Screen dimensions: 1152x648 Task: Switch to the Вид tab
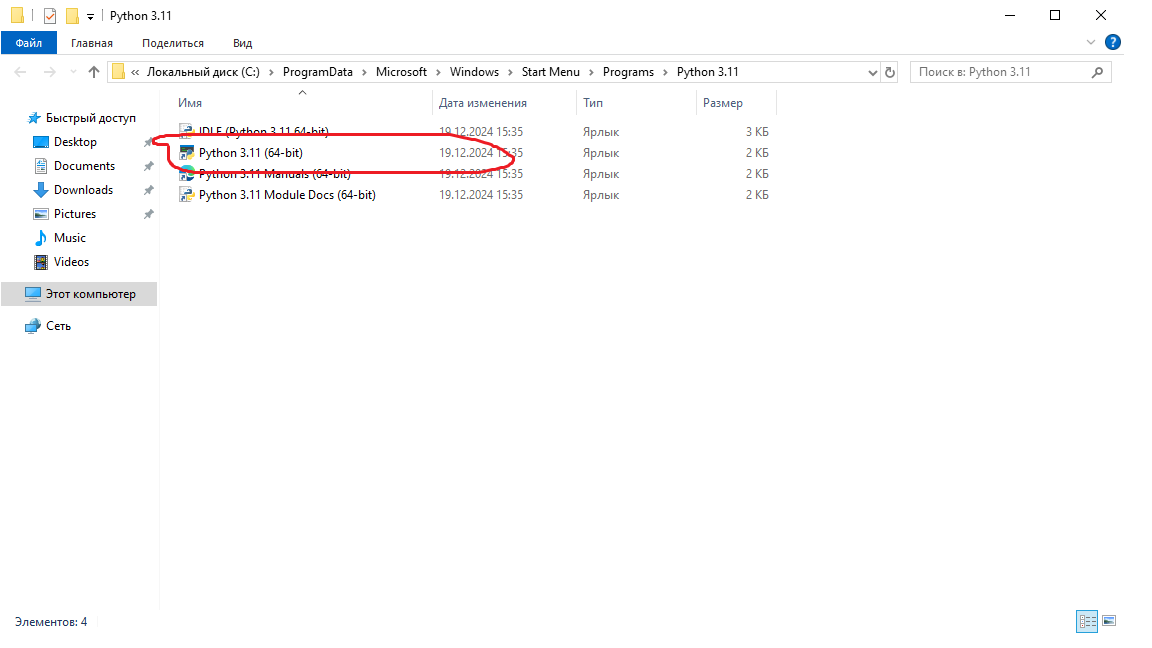242,43
